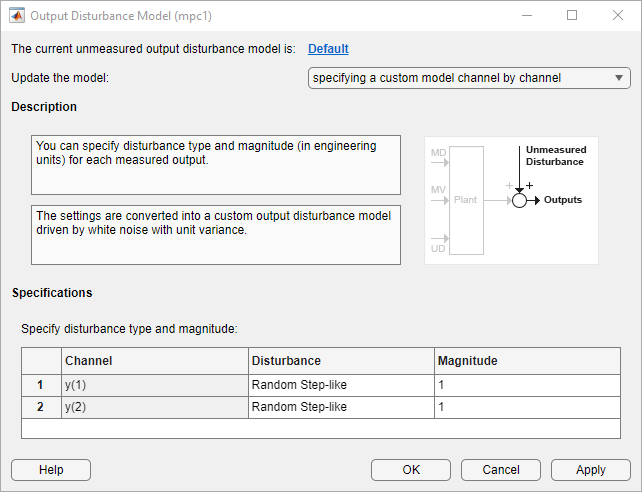The height and width of the screenshot is (492, 642).
Task: Click the Disturbance column header
Action: pyautogui.click(x=340, y=361)
